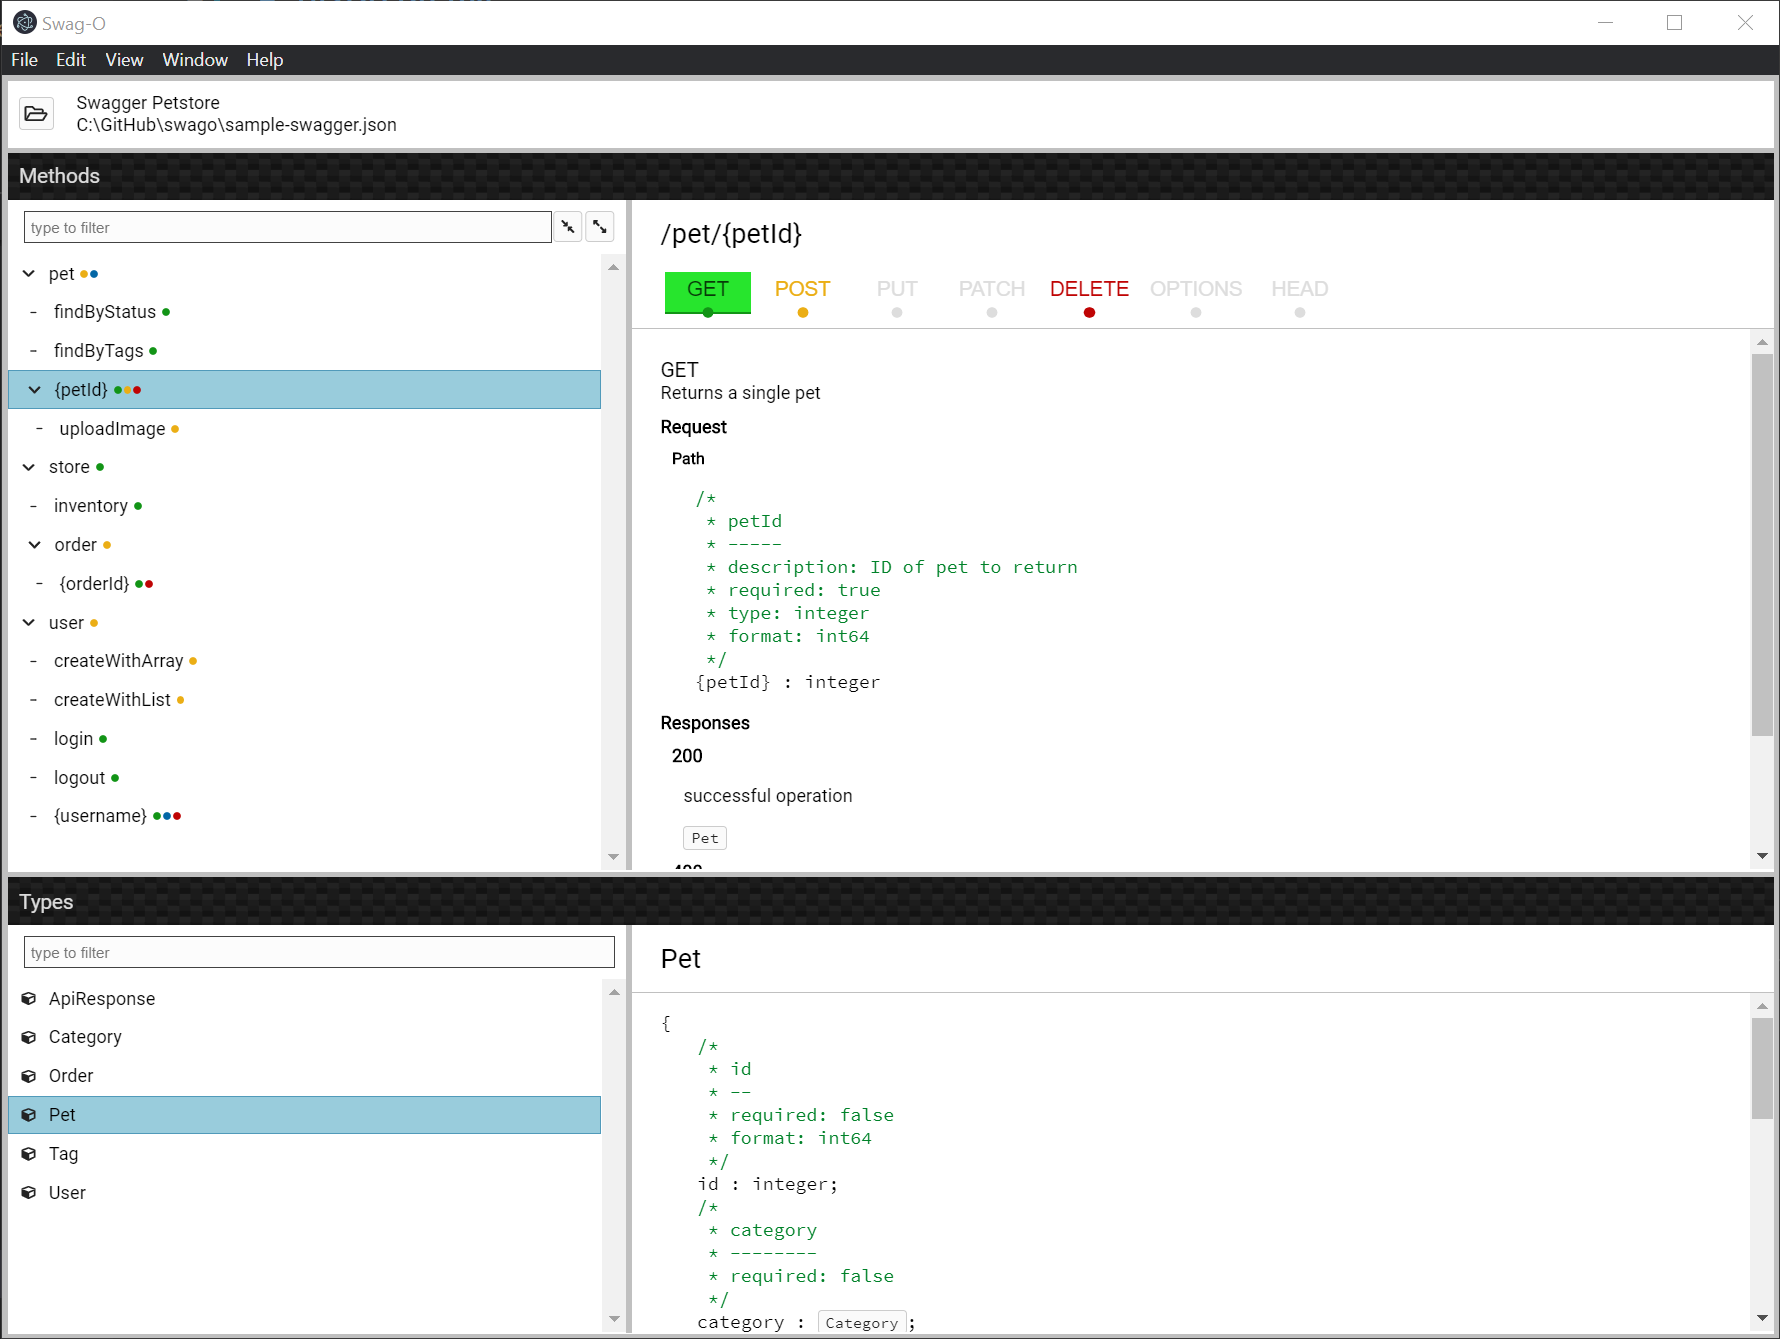The height and width of the screenshot is (1339, 1780).
Task: Click the Order type cube icon
Action: point(29,1076)
